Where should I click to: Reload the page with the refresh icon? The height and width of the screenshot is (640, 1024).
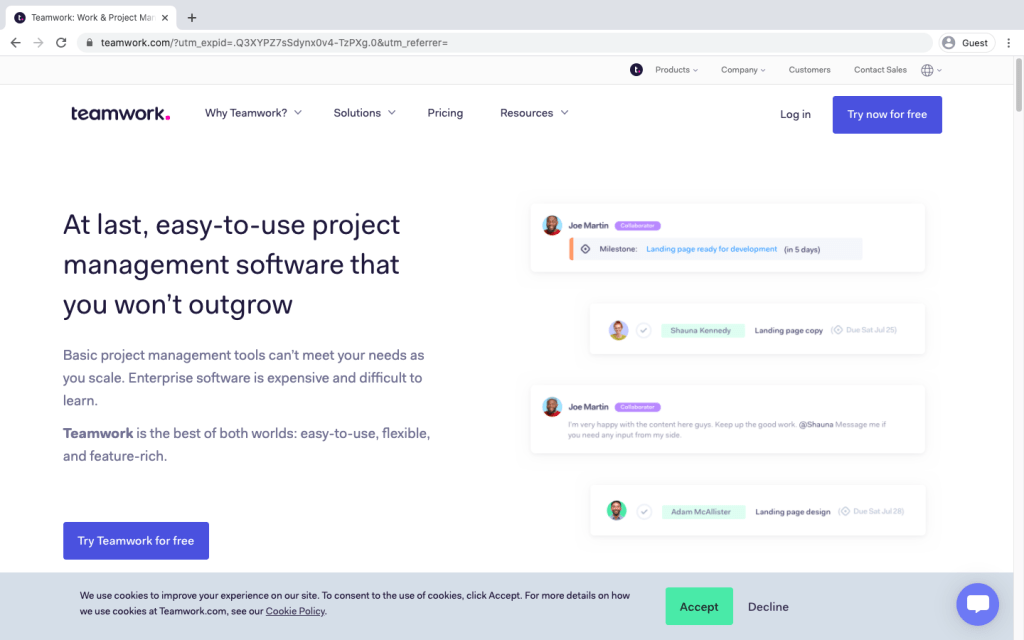click(61, 43)
